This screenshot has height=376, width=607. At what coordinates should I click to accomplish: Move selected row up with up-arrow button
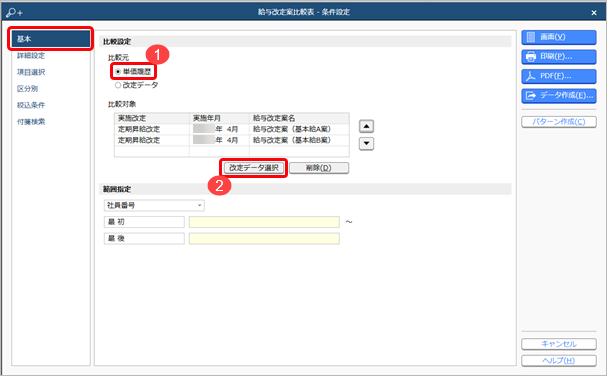coord(366,126)
